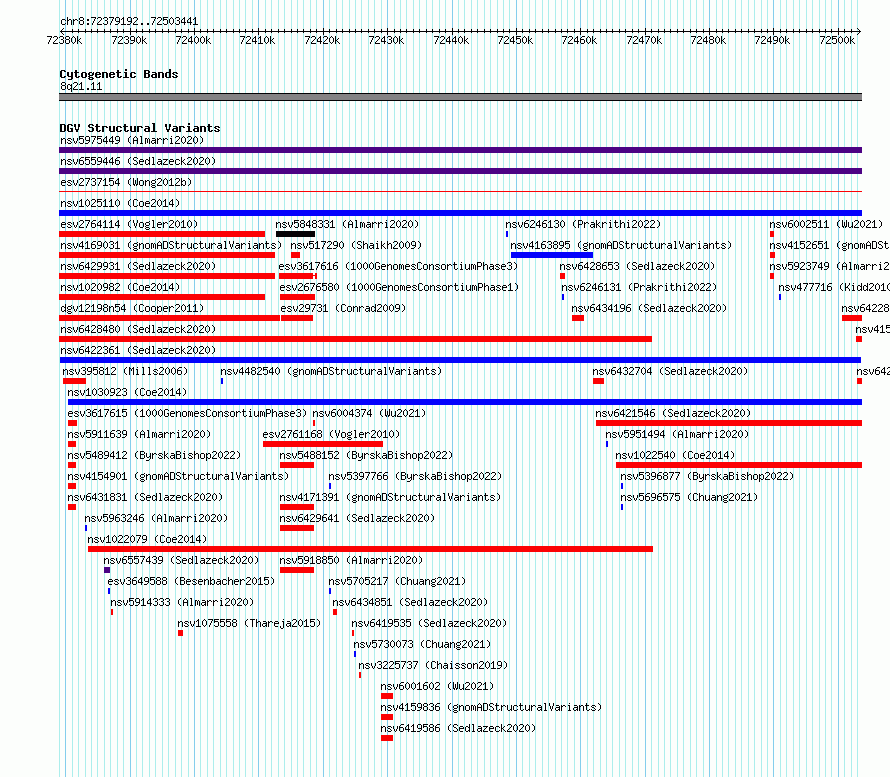
Task: Click the long red nsv1022079 bar
Action: (371, 549)
